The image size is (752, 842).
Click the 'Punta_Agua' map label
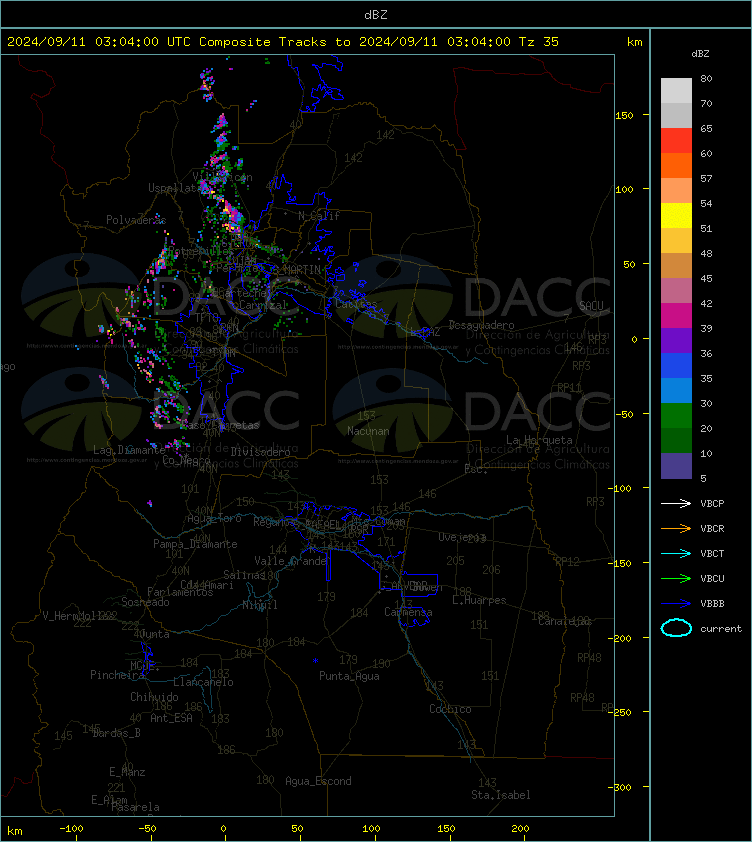(x=349, y=676)
